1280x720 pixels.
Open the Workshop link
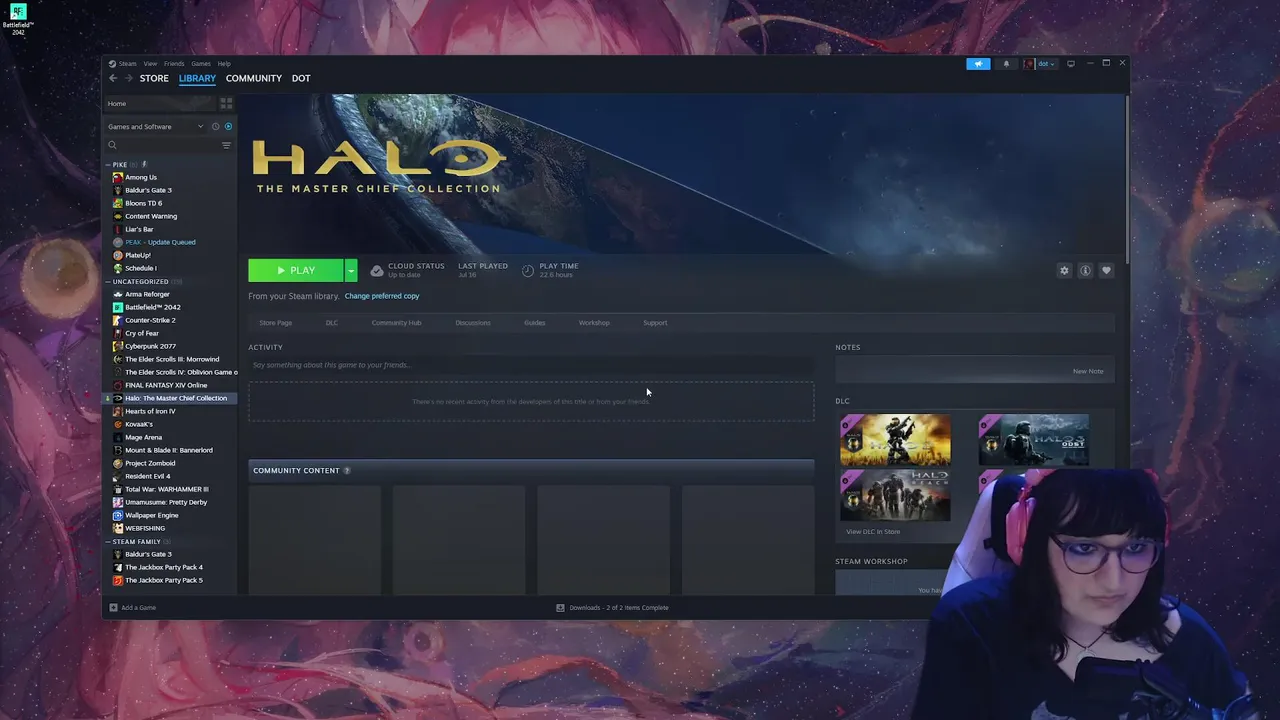(x=594, y=323)
